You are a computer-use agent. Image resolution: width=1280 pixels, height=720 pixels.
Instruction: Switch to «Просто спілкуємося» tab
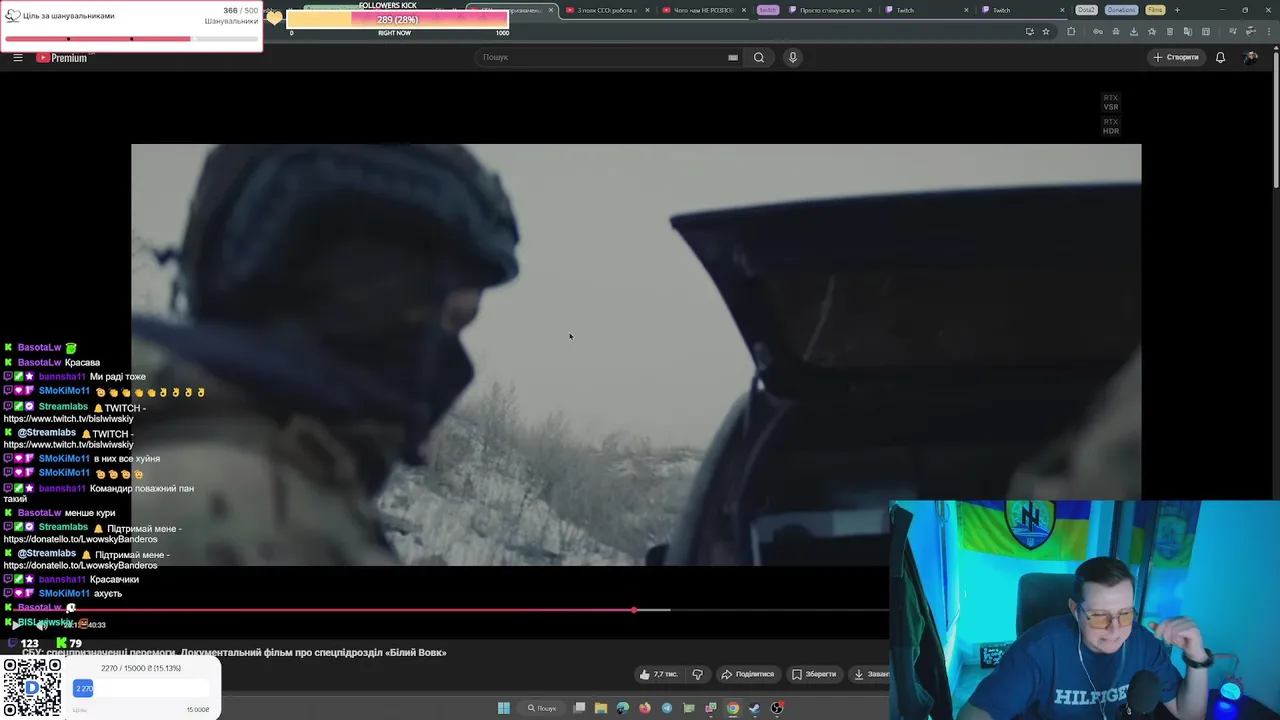829,10
